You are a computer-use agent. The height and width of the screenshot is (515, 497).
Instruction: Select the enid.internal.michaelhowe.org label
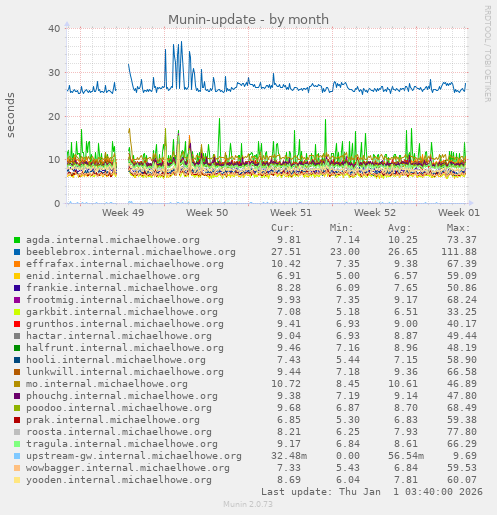[113, 276]
